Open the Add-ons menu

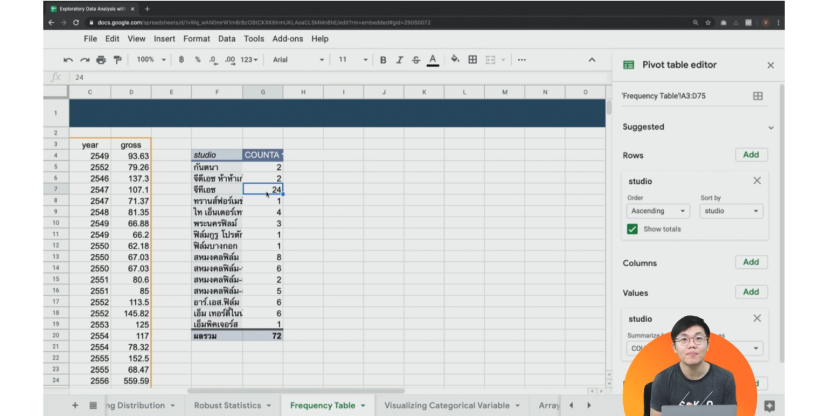click(x=287, y=39)
